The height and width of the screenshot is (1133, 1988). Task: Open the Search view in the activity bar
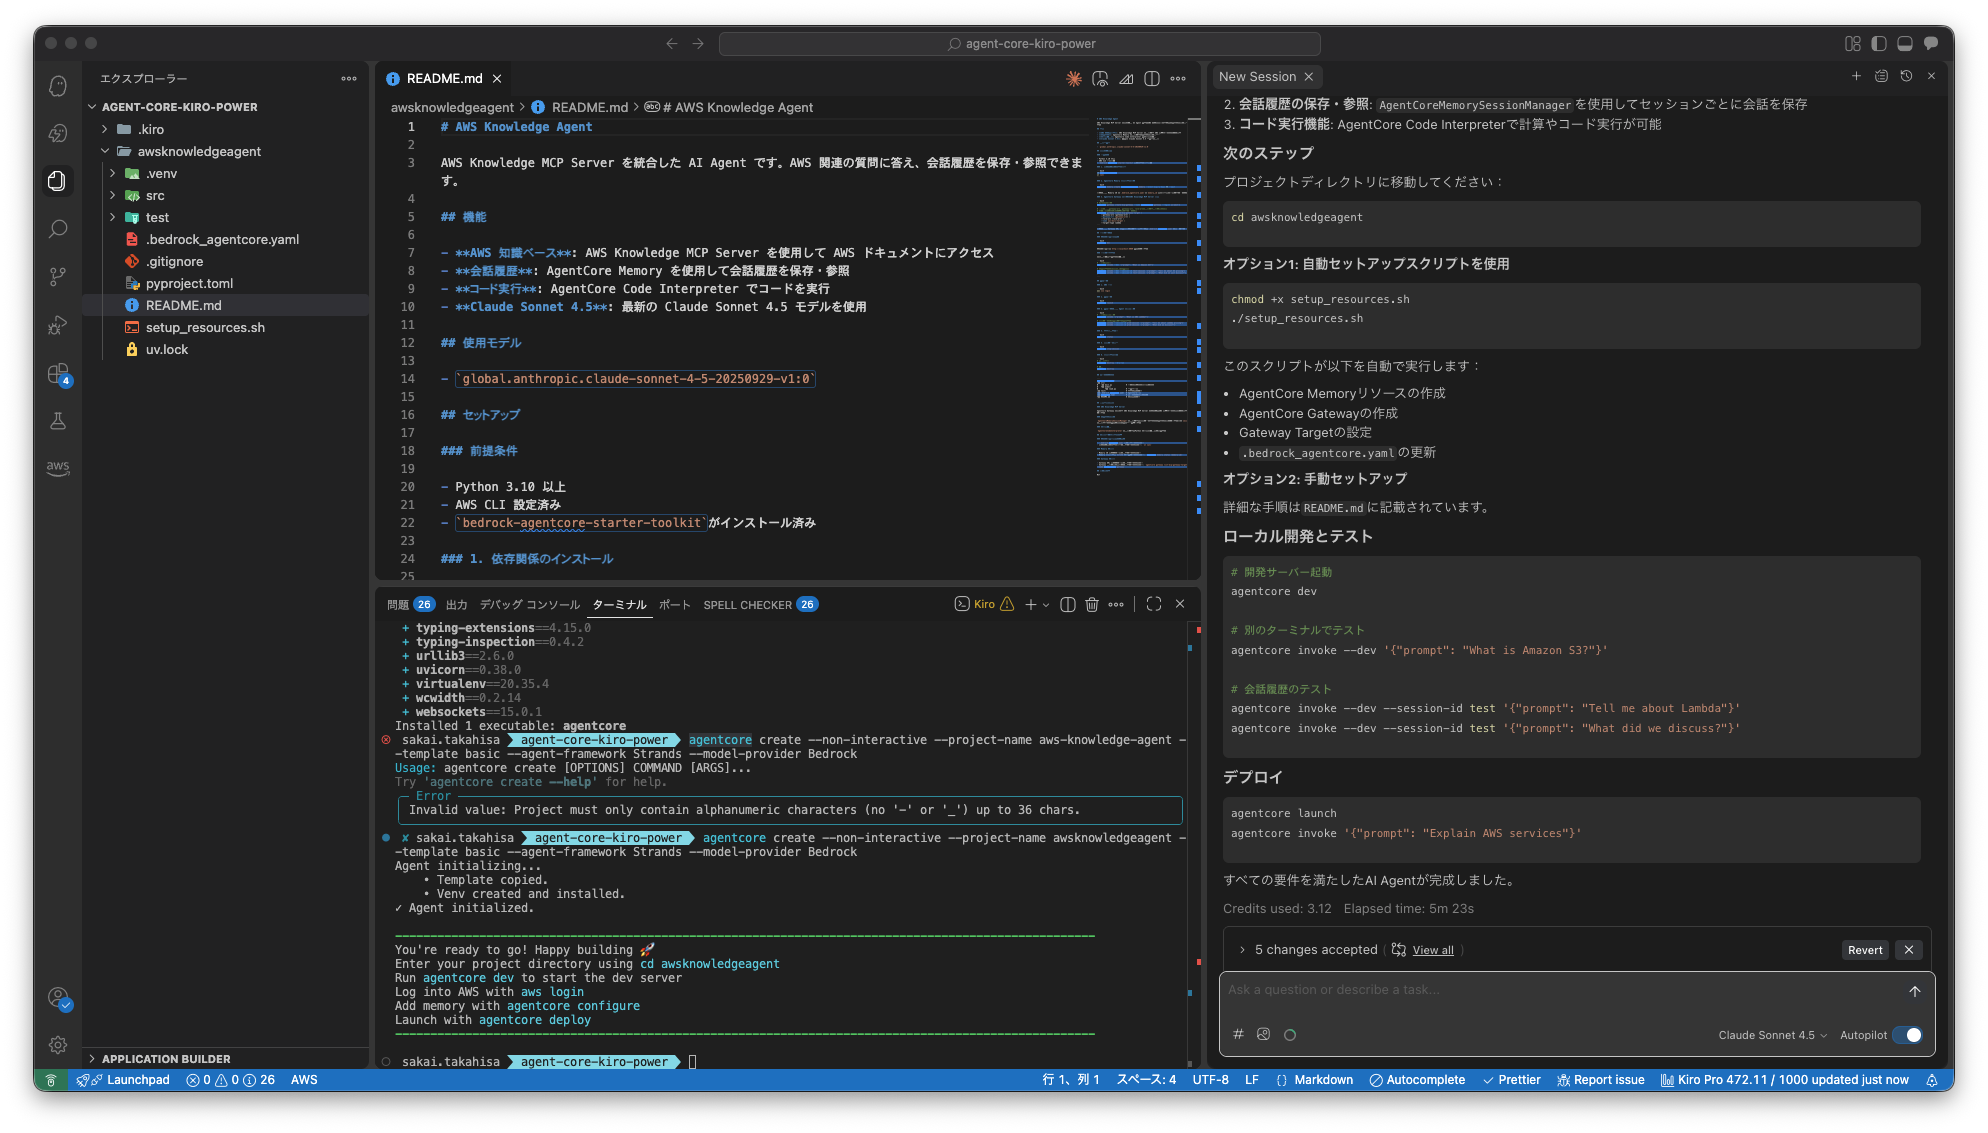pos(58,229)
